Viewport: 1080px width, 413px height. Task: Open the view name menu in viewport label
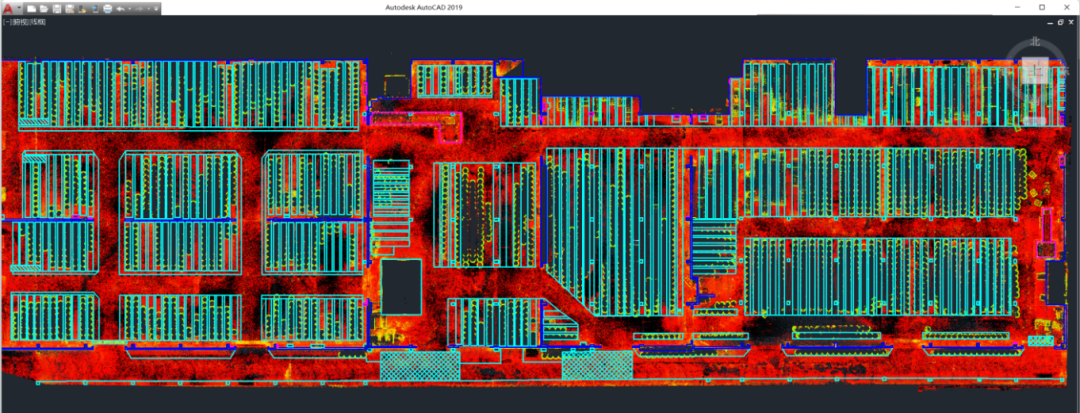click(20, 22)
